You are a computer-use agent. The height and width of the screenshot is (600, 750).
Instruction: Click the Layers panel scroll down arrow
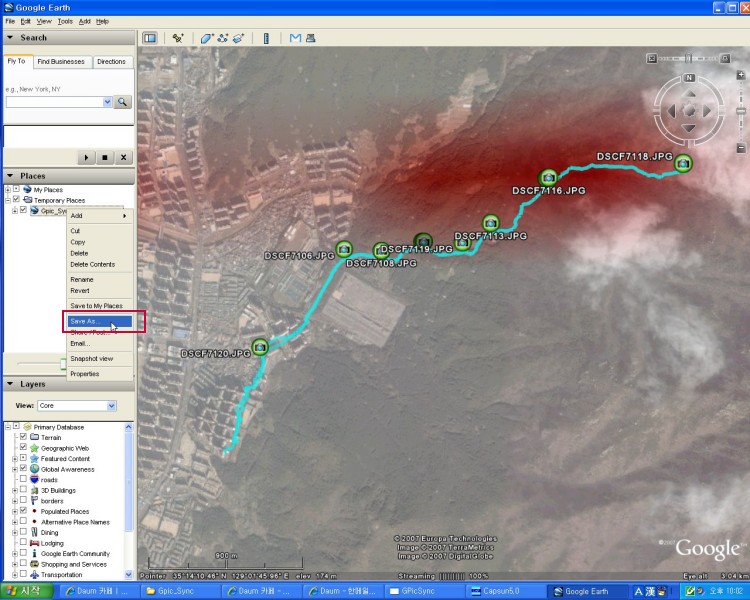pyautogui.click(x=129, y=574)
